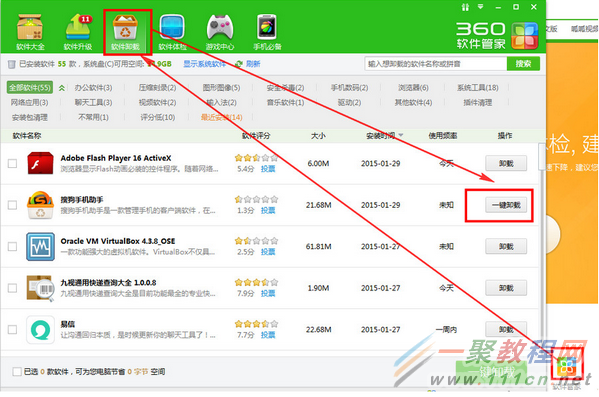Open 软件升级 upgrade icon with badge
The height and width of the screenshot is (397, 599).
tap(78, 32)
